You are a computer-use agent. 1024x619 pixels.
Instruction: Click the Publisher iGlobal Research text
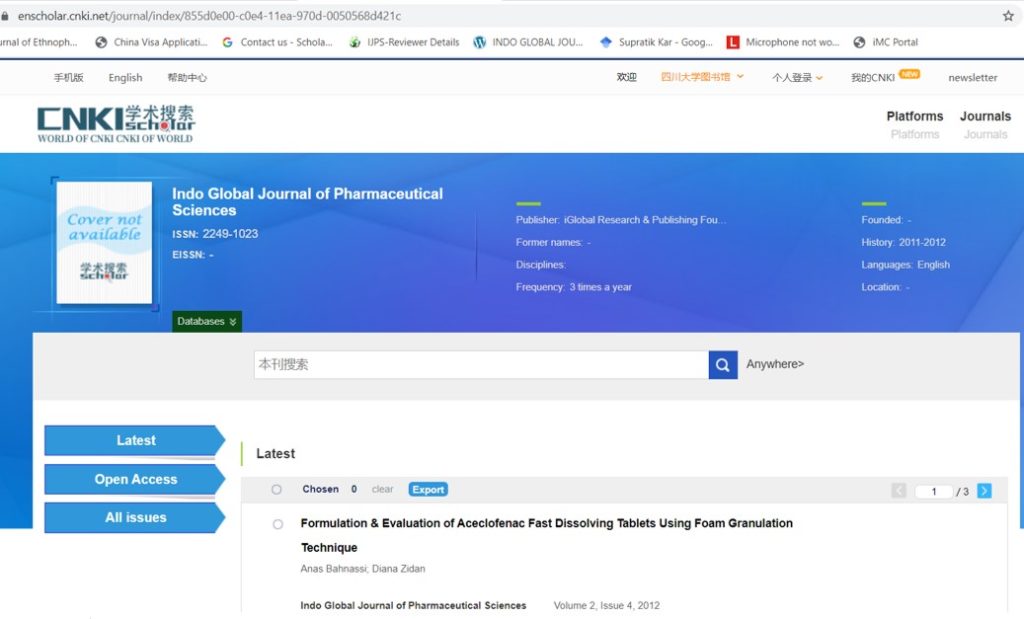[x=621, y=220]
